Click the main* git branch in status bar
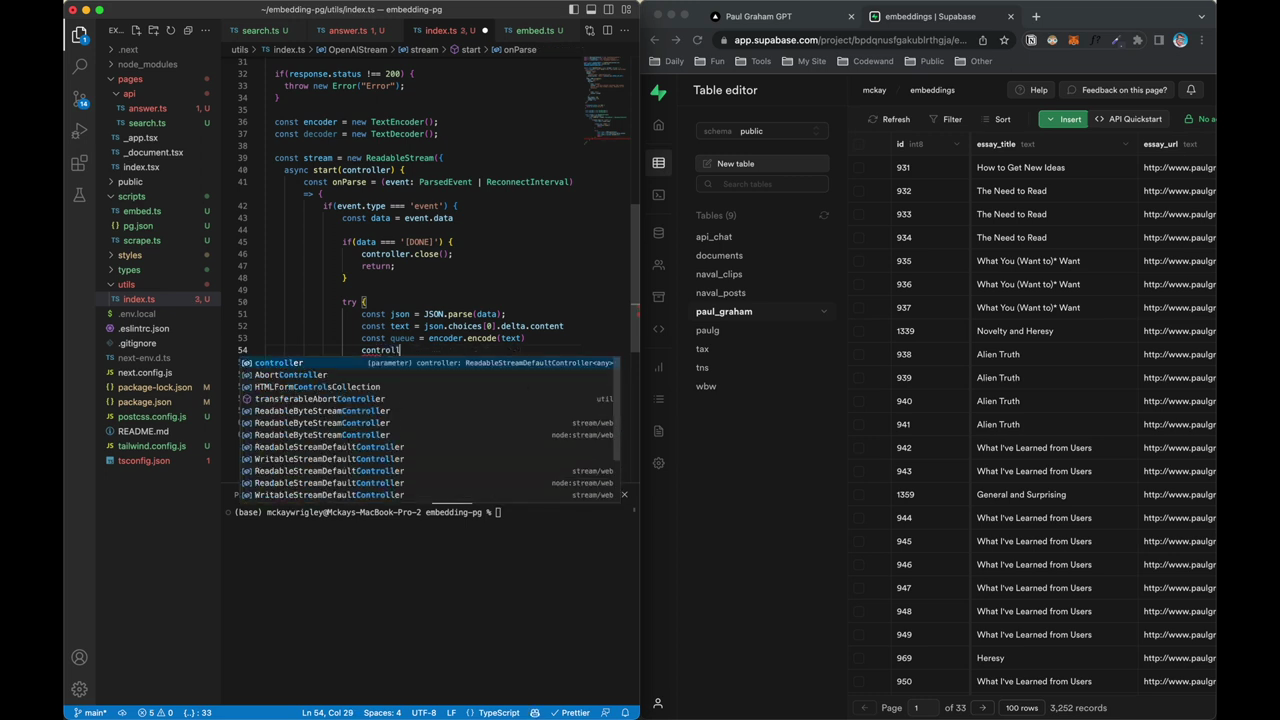Screen dimensions: 1280x720 90,713
